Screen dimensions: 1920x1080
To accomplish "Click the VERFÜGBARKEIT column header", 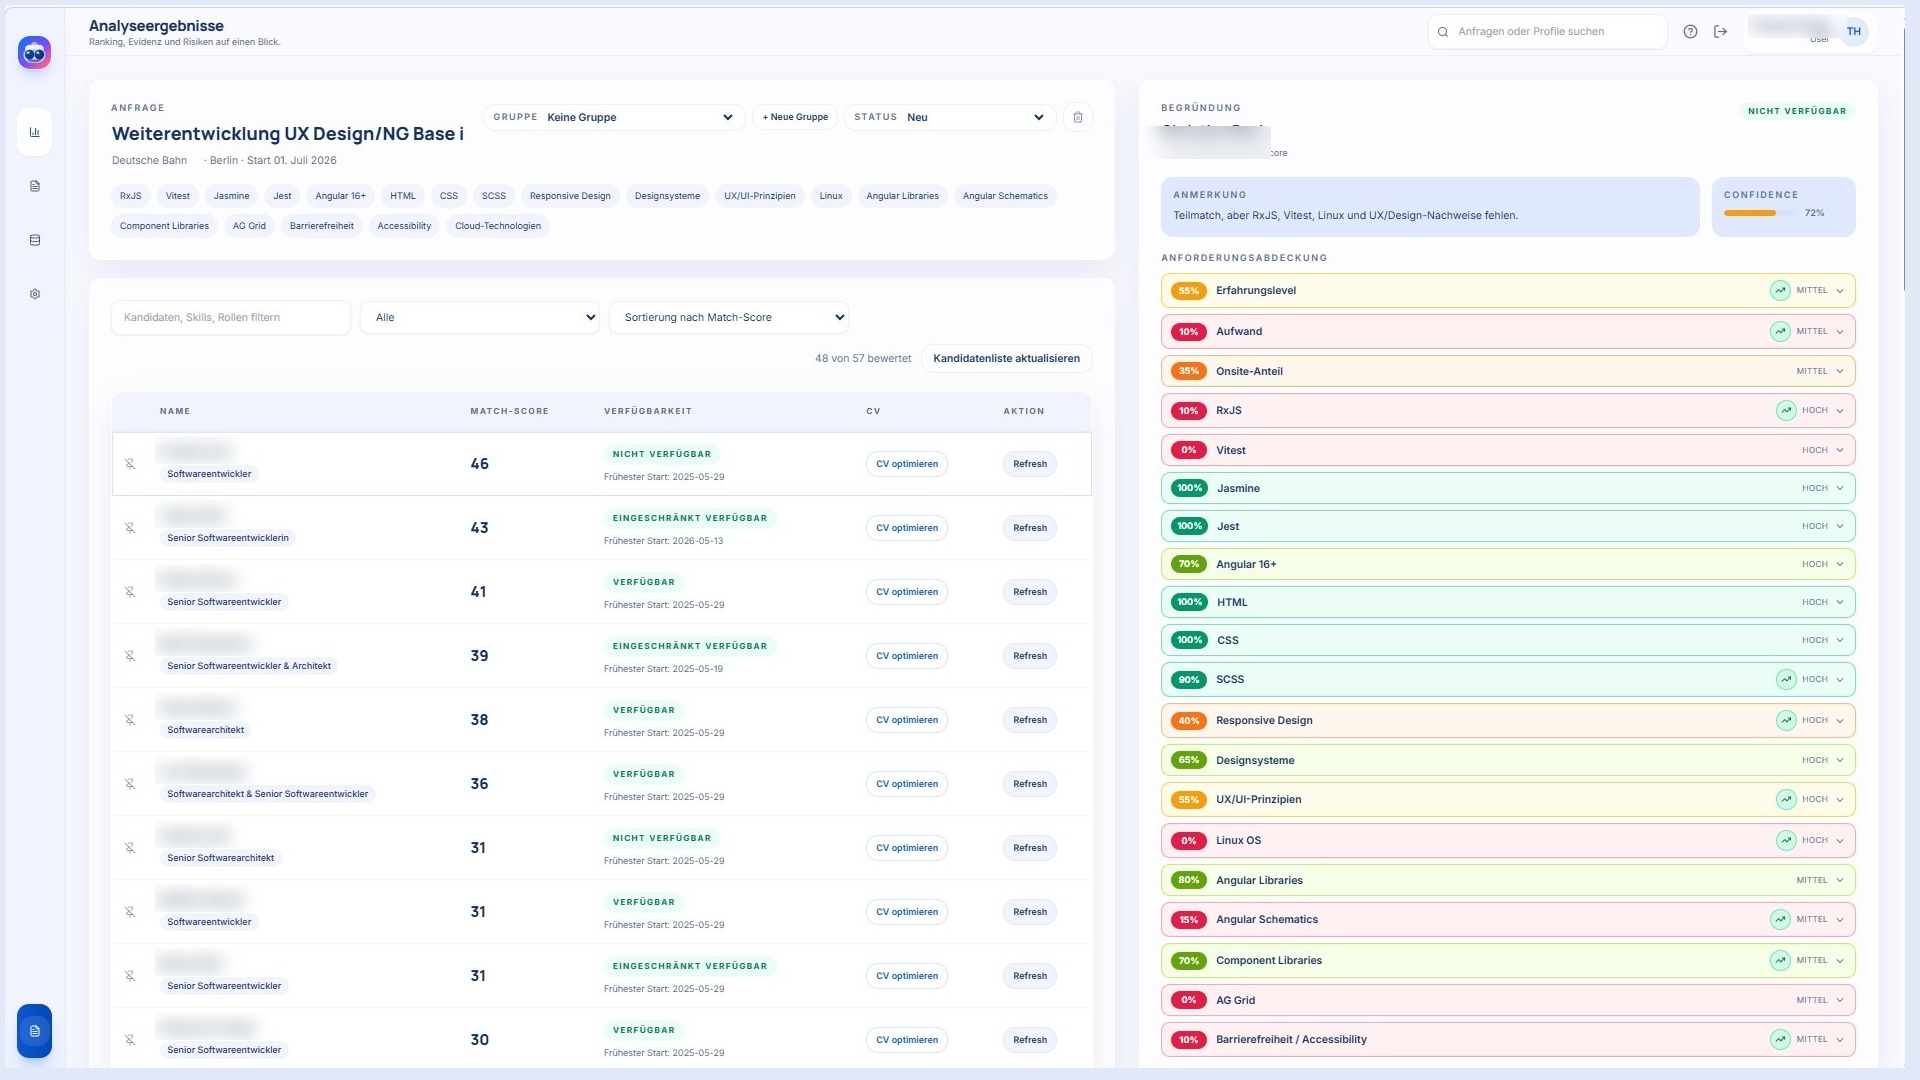I will click(x=648, y=411).
